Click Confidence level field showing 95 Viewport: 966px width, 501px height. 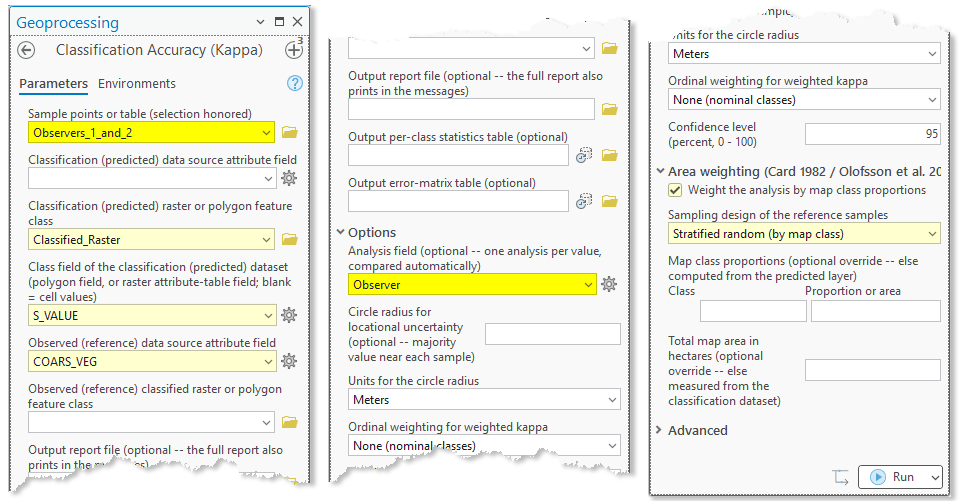[x=872, y=134]
